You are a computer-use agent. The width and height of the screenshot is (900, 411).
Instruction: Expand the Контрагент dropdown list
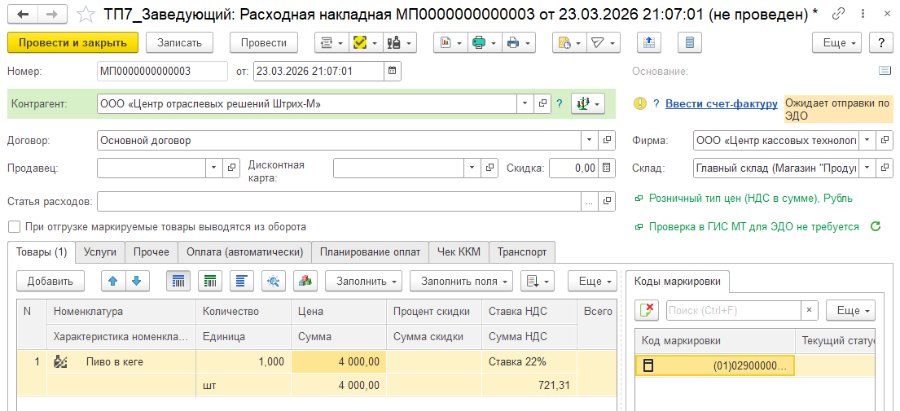(525, 104)
